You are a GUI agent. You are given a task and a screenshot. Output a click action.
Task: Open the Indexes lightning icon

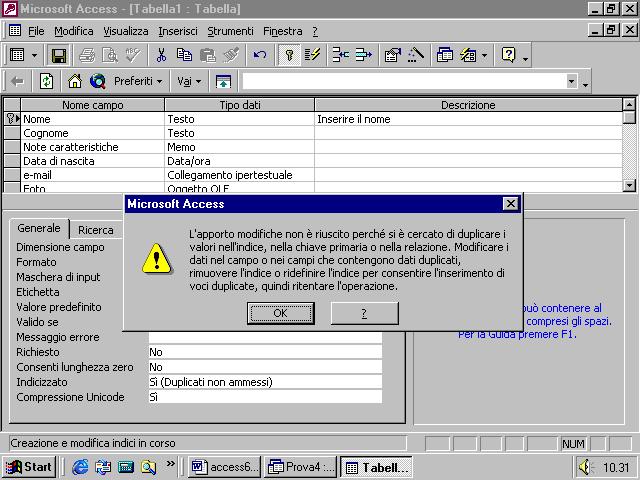[x=312, y=55]
